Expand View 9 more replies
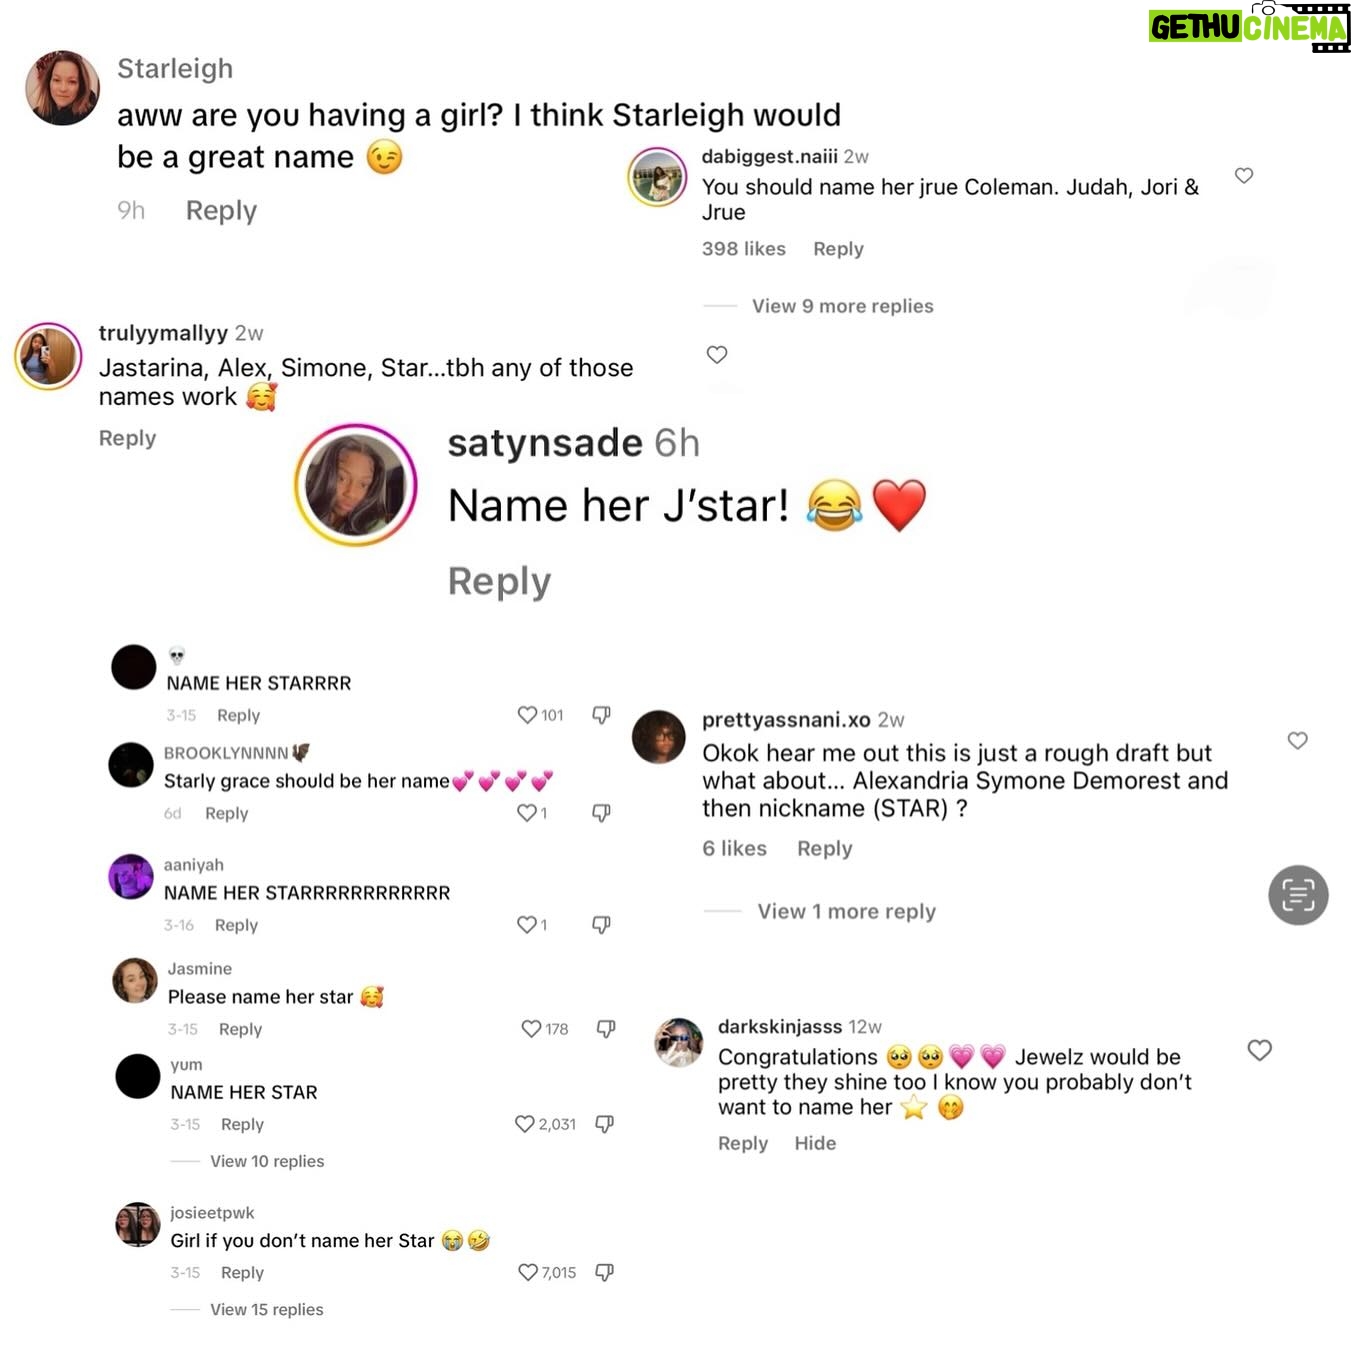Viewport: 1351px width, 1351px height. click(842, 306)
